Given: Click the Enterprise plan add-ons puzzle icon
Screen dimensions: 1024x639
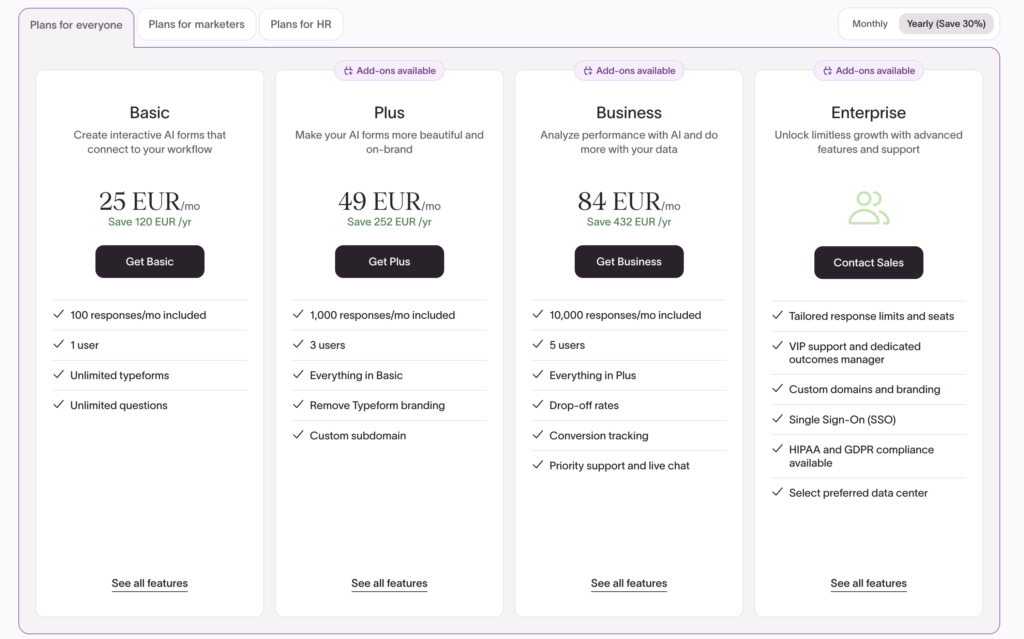Looking at the screenshot, I should [x=827, y=71].
